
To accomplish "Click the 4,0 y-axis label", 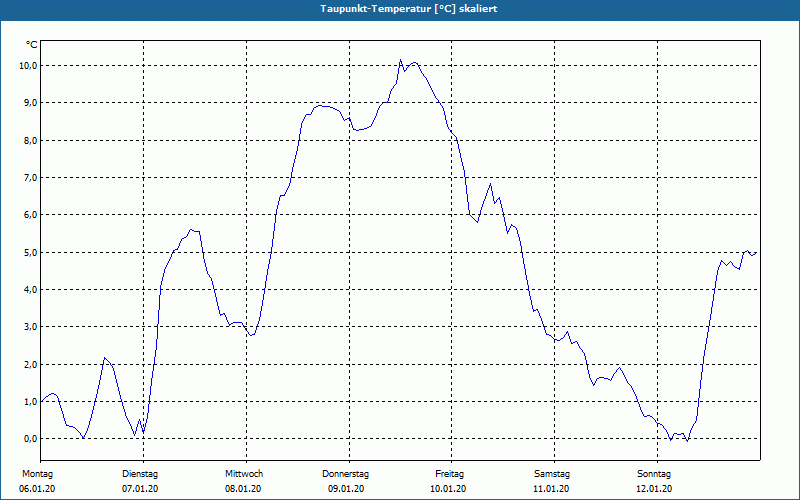I will (x=30, y=289).
